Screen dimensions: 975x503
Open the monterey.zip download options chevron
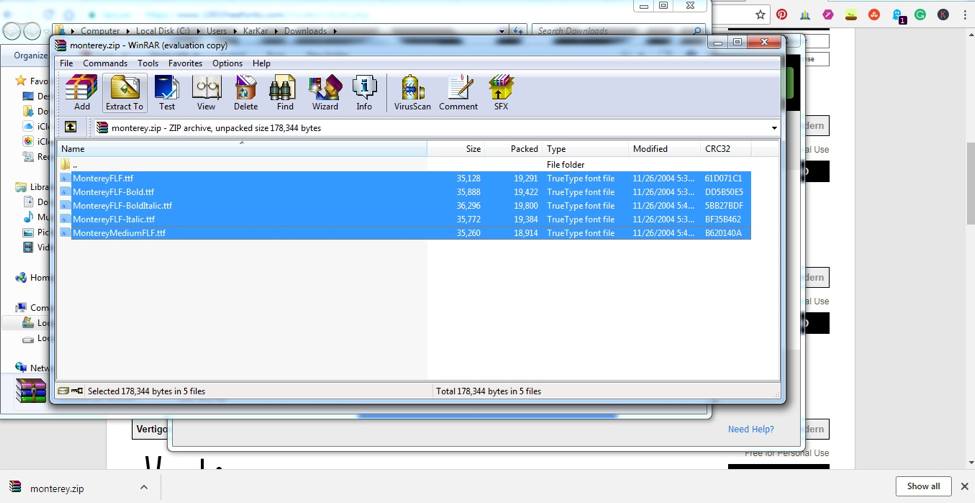tap(144, 487)
